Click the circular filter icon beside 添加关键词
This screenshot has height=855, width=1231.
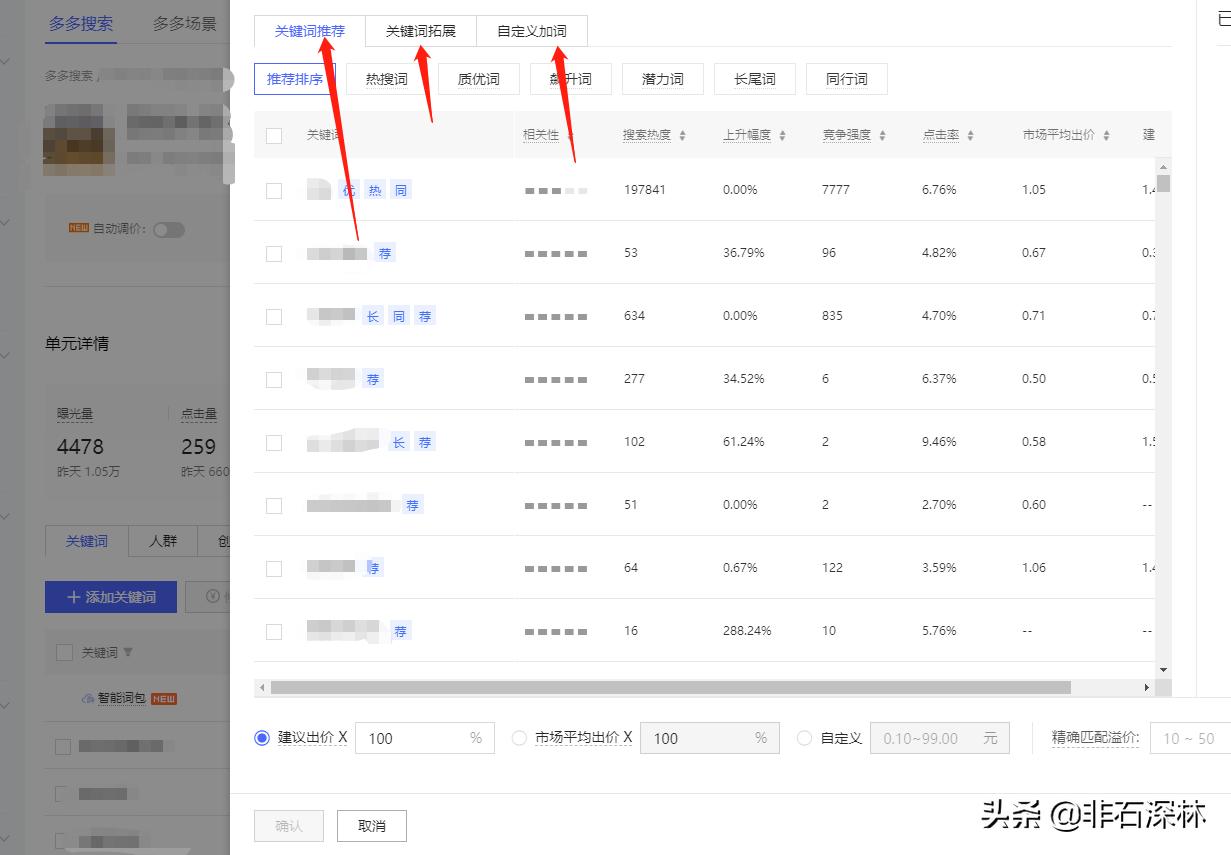pos(211,596)
